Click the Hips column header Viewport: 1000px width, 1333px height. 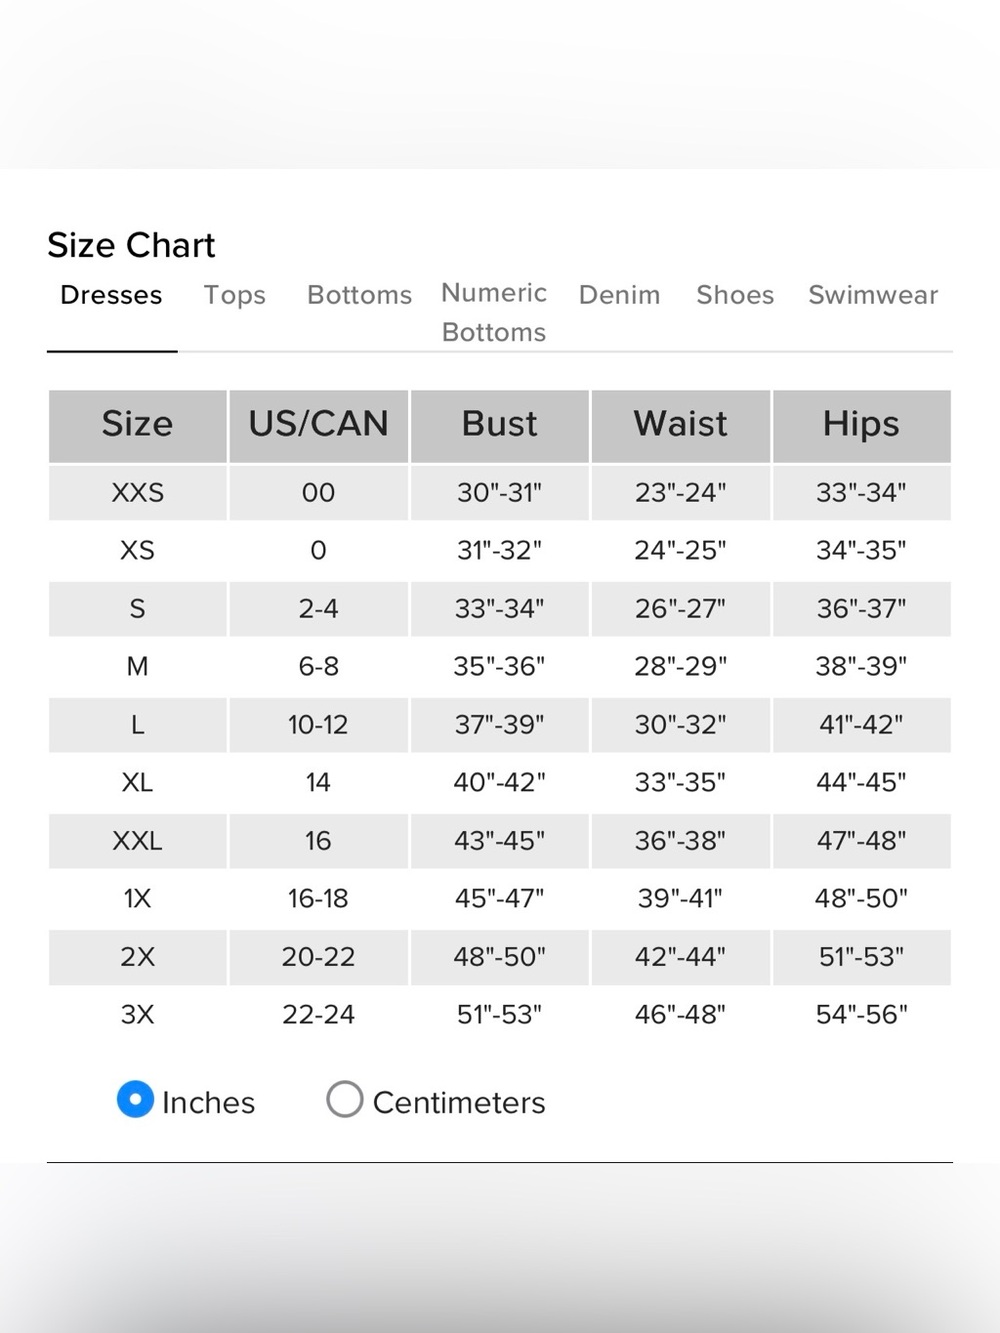click(x=861, y=425)
